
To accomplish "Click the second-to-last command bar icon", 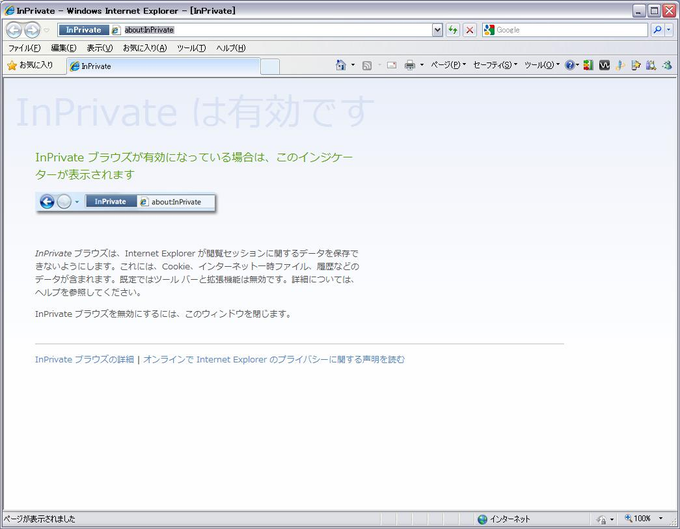I will pyautogui.click(x=651, y=65).
